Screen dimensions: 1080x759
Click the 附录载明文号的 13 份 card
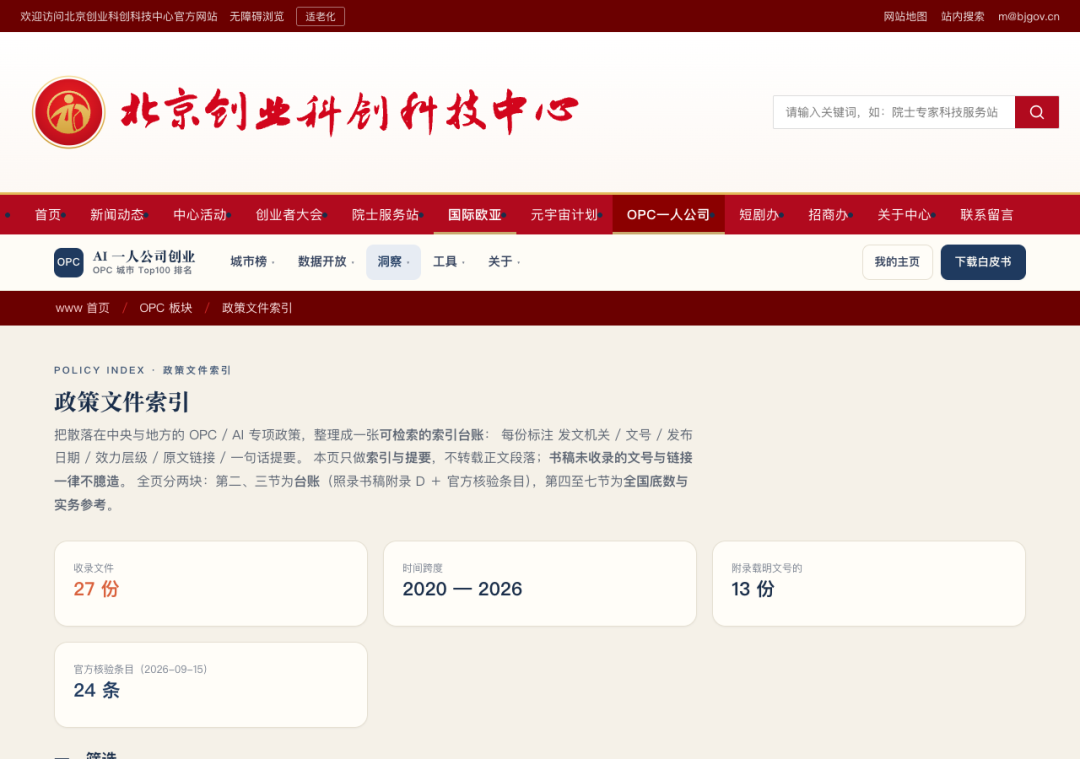869,583
